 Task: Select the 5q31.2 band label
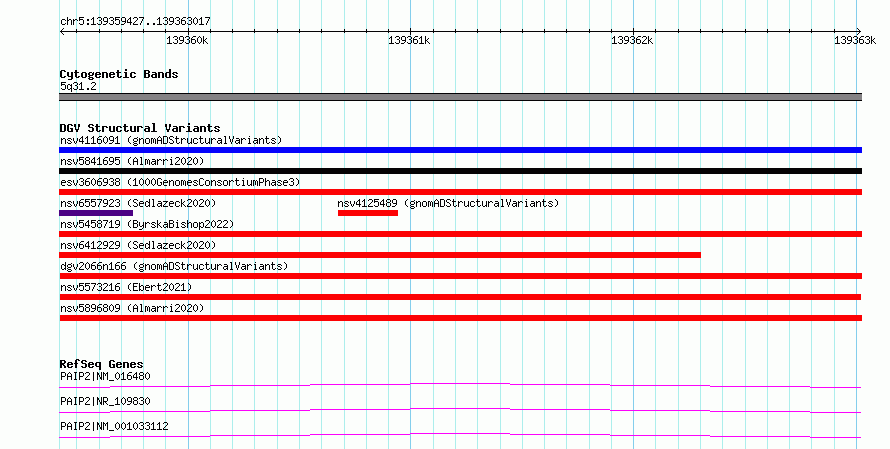(x=78, y=86)
